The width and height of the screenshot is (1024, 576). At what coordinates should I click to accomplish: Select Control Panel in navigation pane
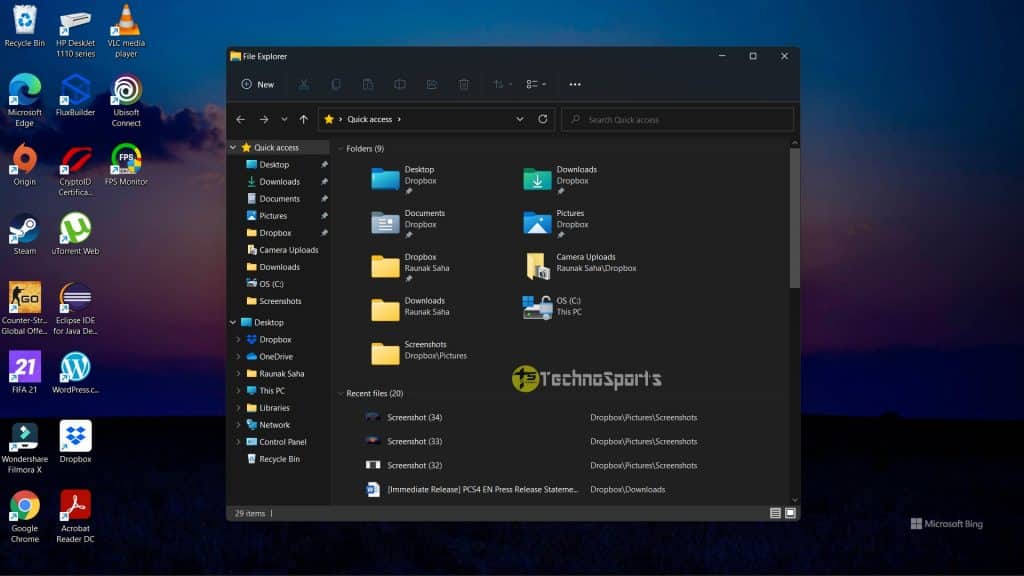coord(282,441)
